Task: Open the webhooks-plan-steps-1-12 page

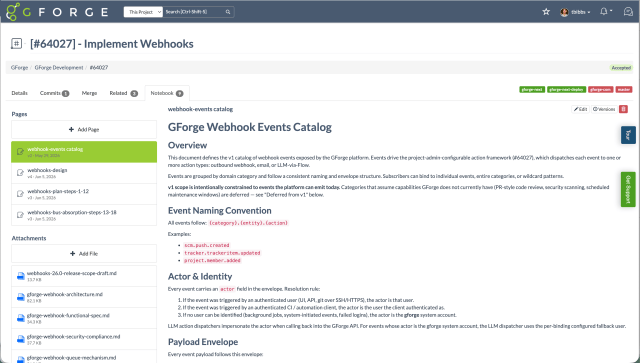Action: coord(84,194)
